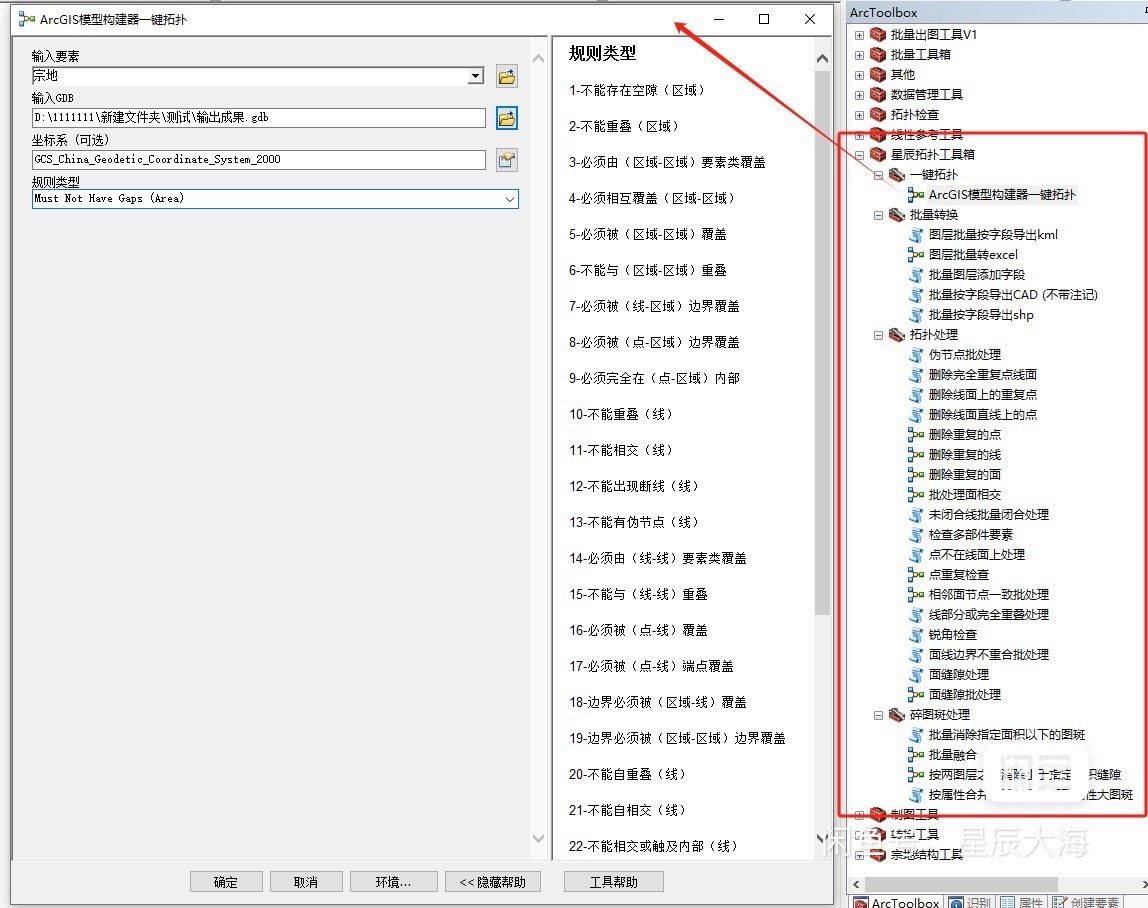Click << 隐藏帮助 button
Image resolution: width=1148 pixels, height=908 pixels.
coord(492,882)
